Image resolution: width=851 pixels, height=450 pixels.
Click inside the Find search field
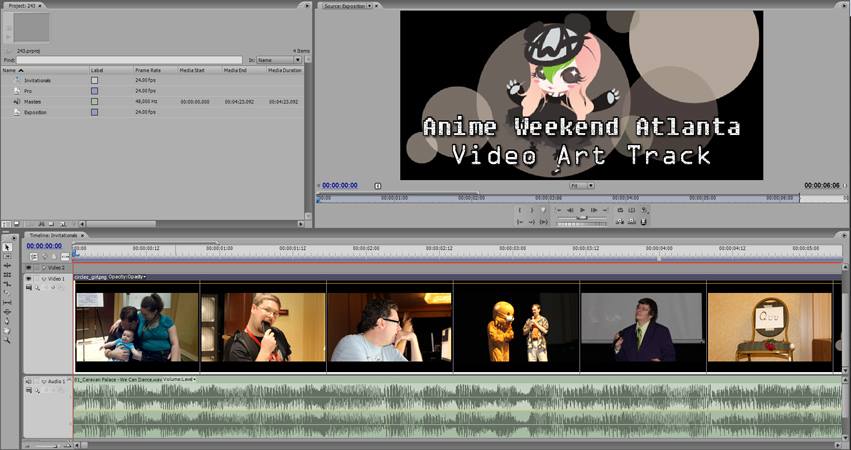point(129,60)
